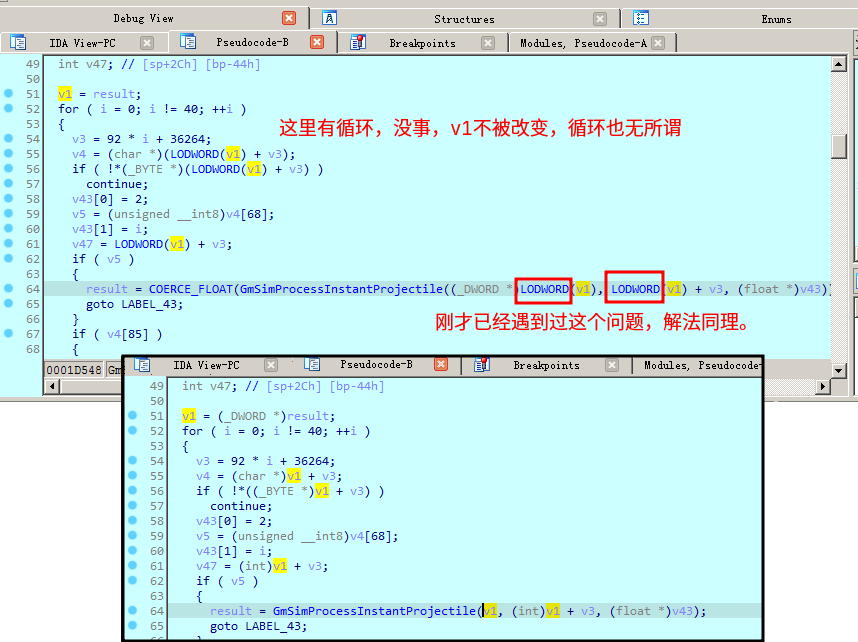Click 'goto LABEL_43;' on line 65 in top view
This screenshot has width=858, height=642.
(134, 304)
